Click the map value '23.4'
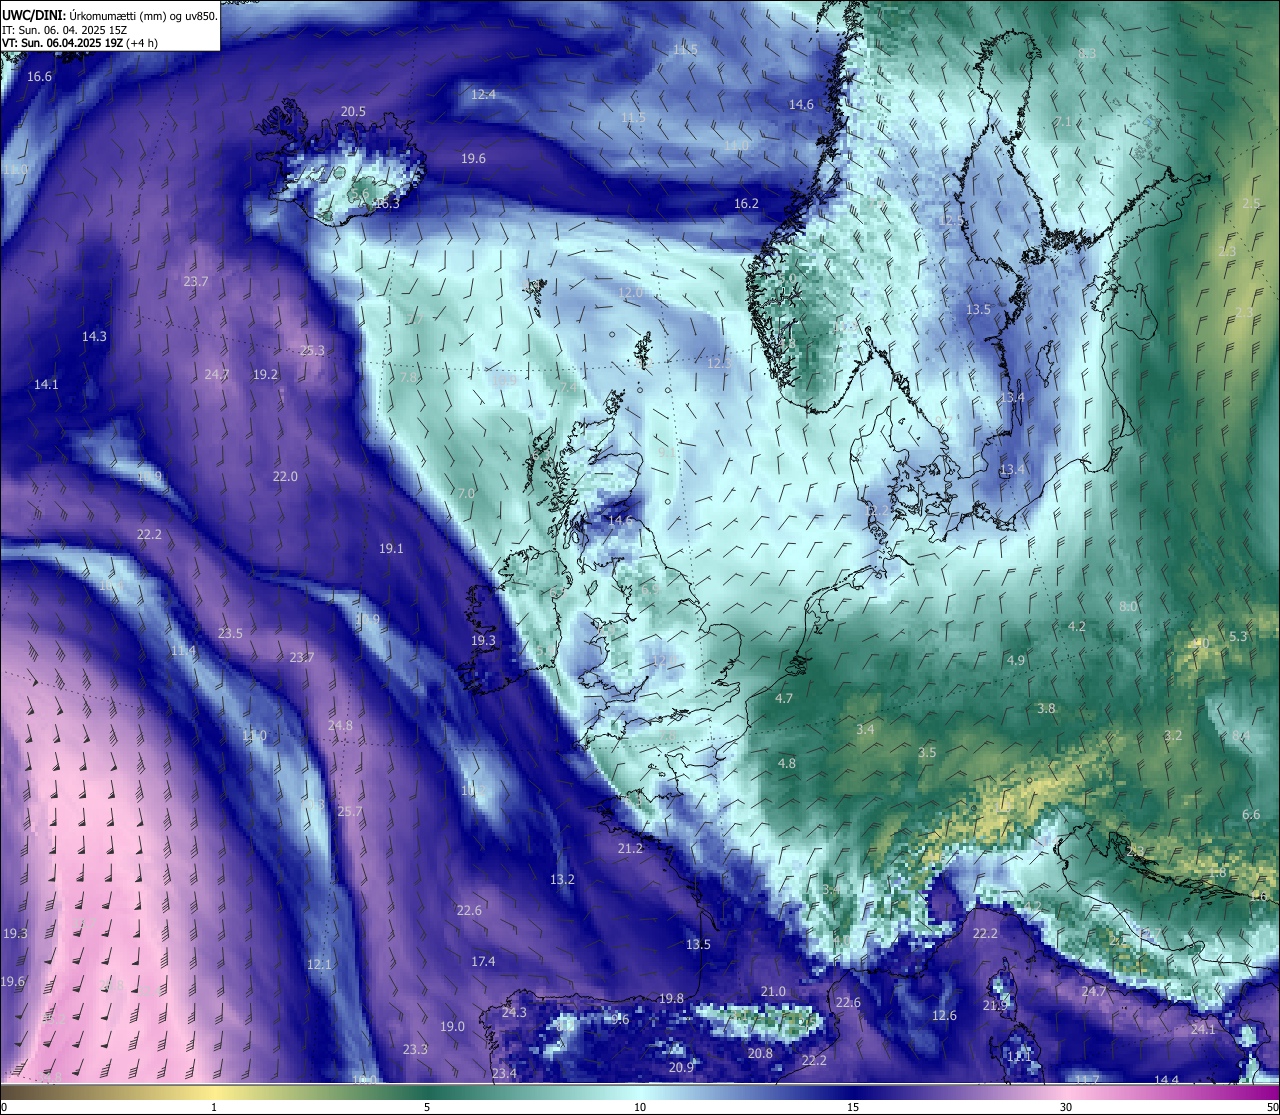 (504, 1073)
